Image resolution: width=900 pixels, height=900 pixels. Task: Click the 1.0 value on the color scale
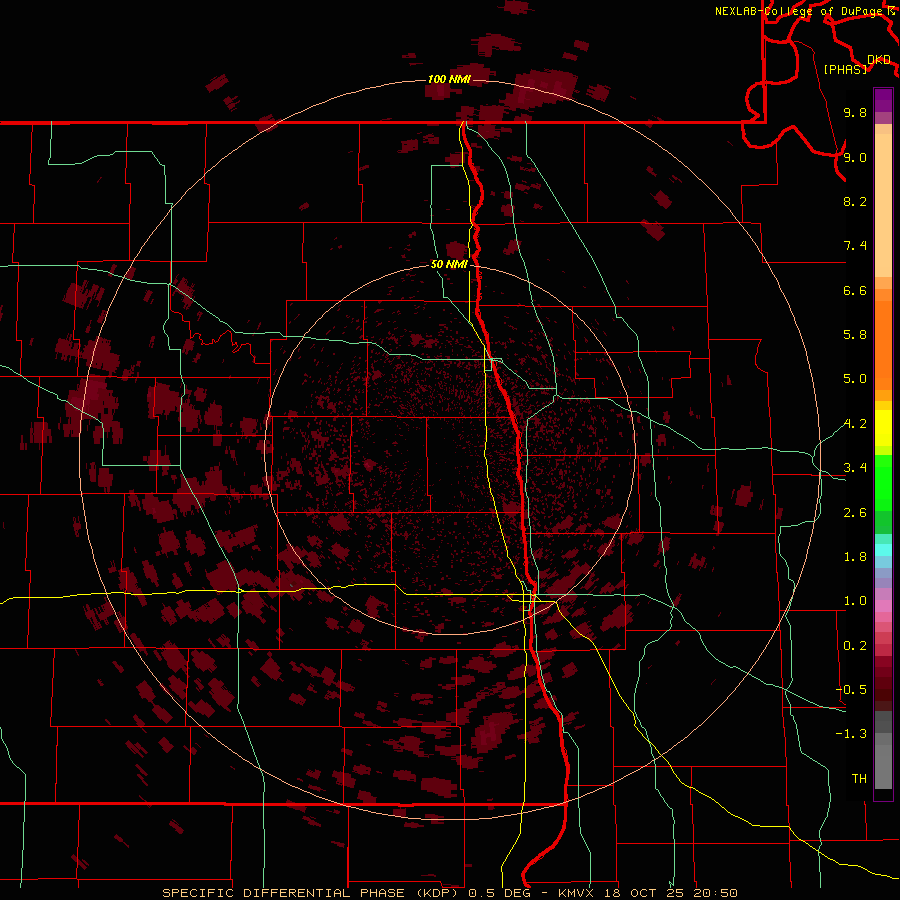(855, 601)
